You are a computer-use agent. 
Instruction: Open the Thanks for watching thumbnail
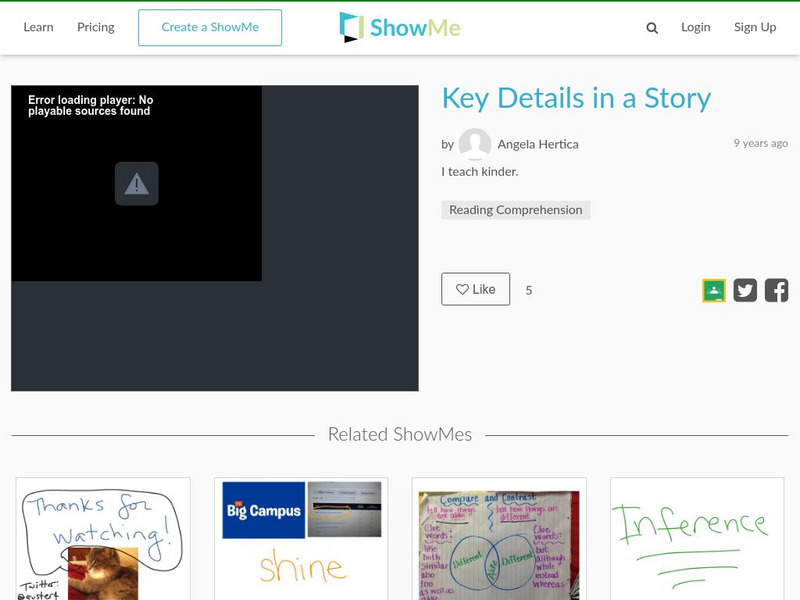[x=103, y=539]
